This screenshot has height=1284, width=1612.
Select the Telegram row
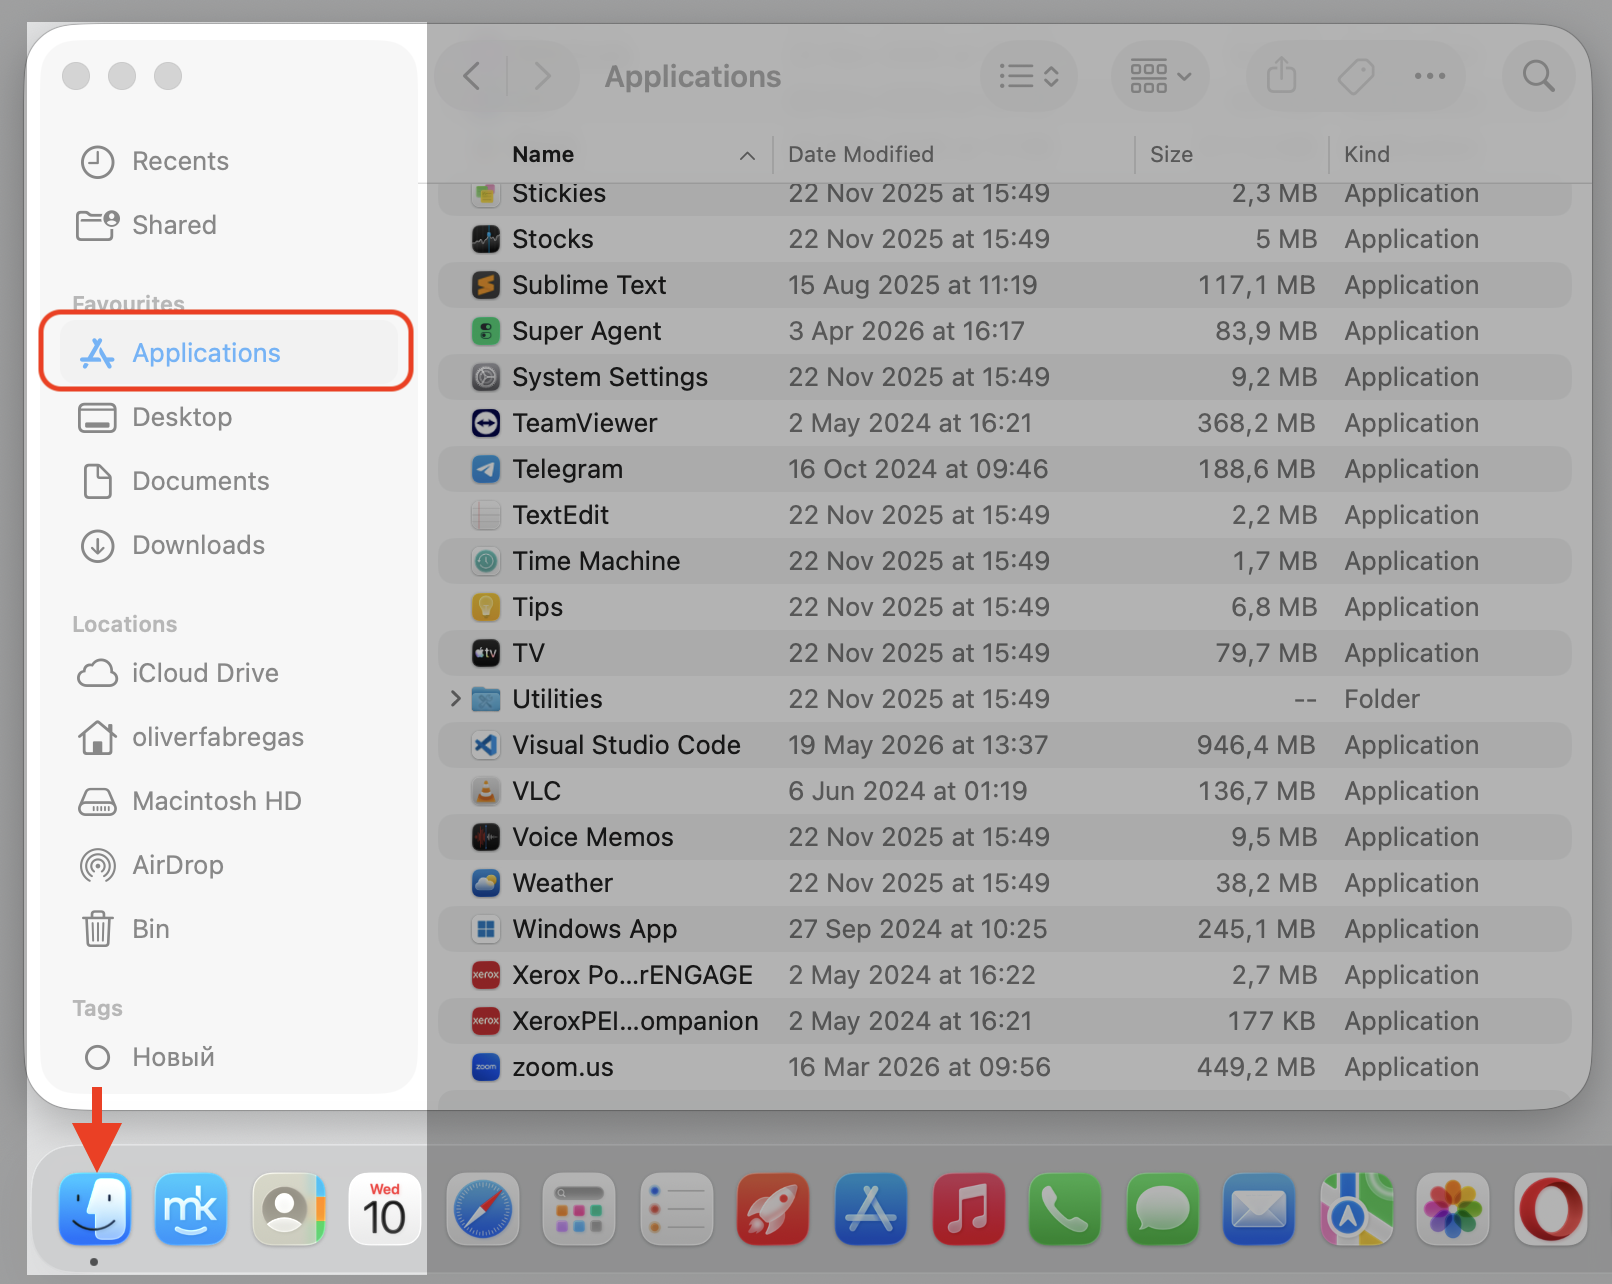tap(1005, 469)
